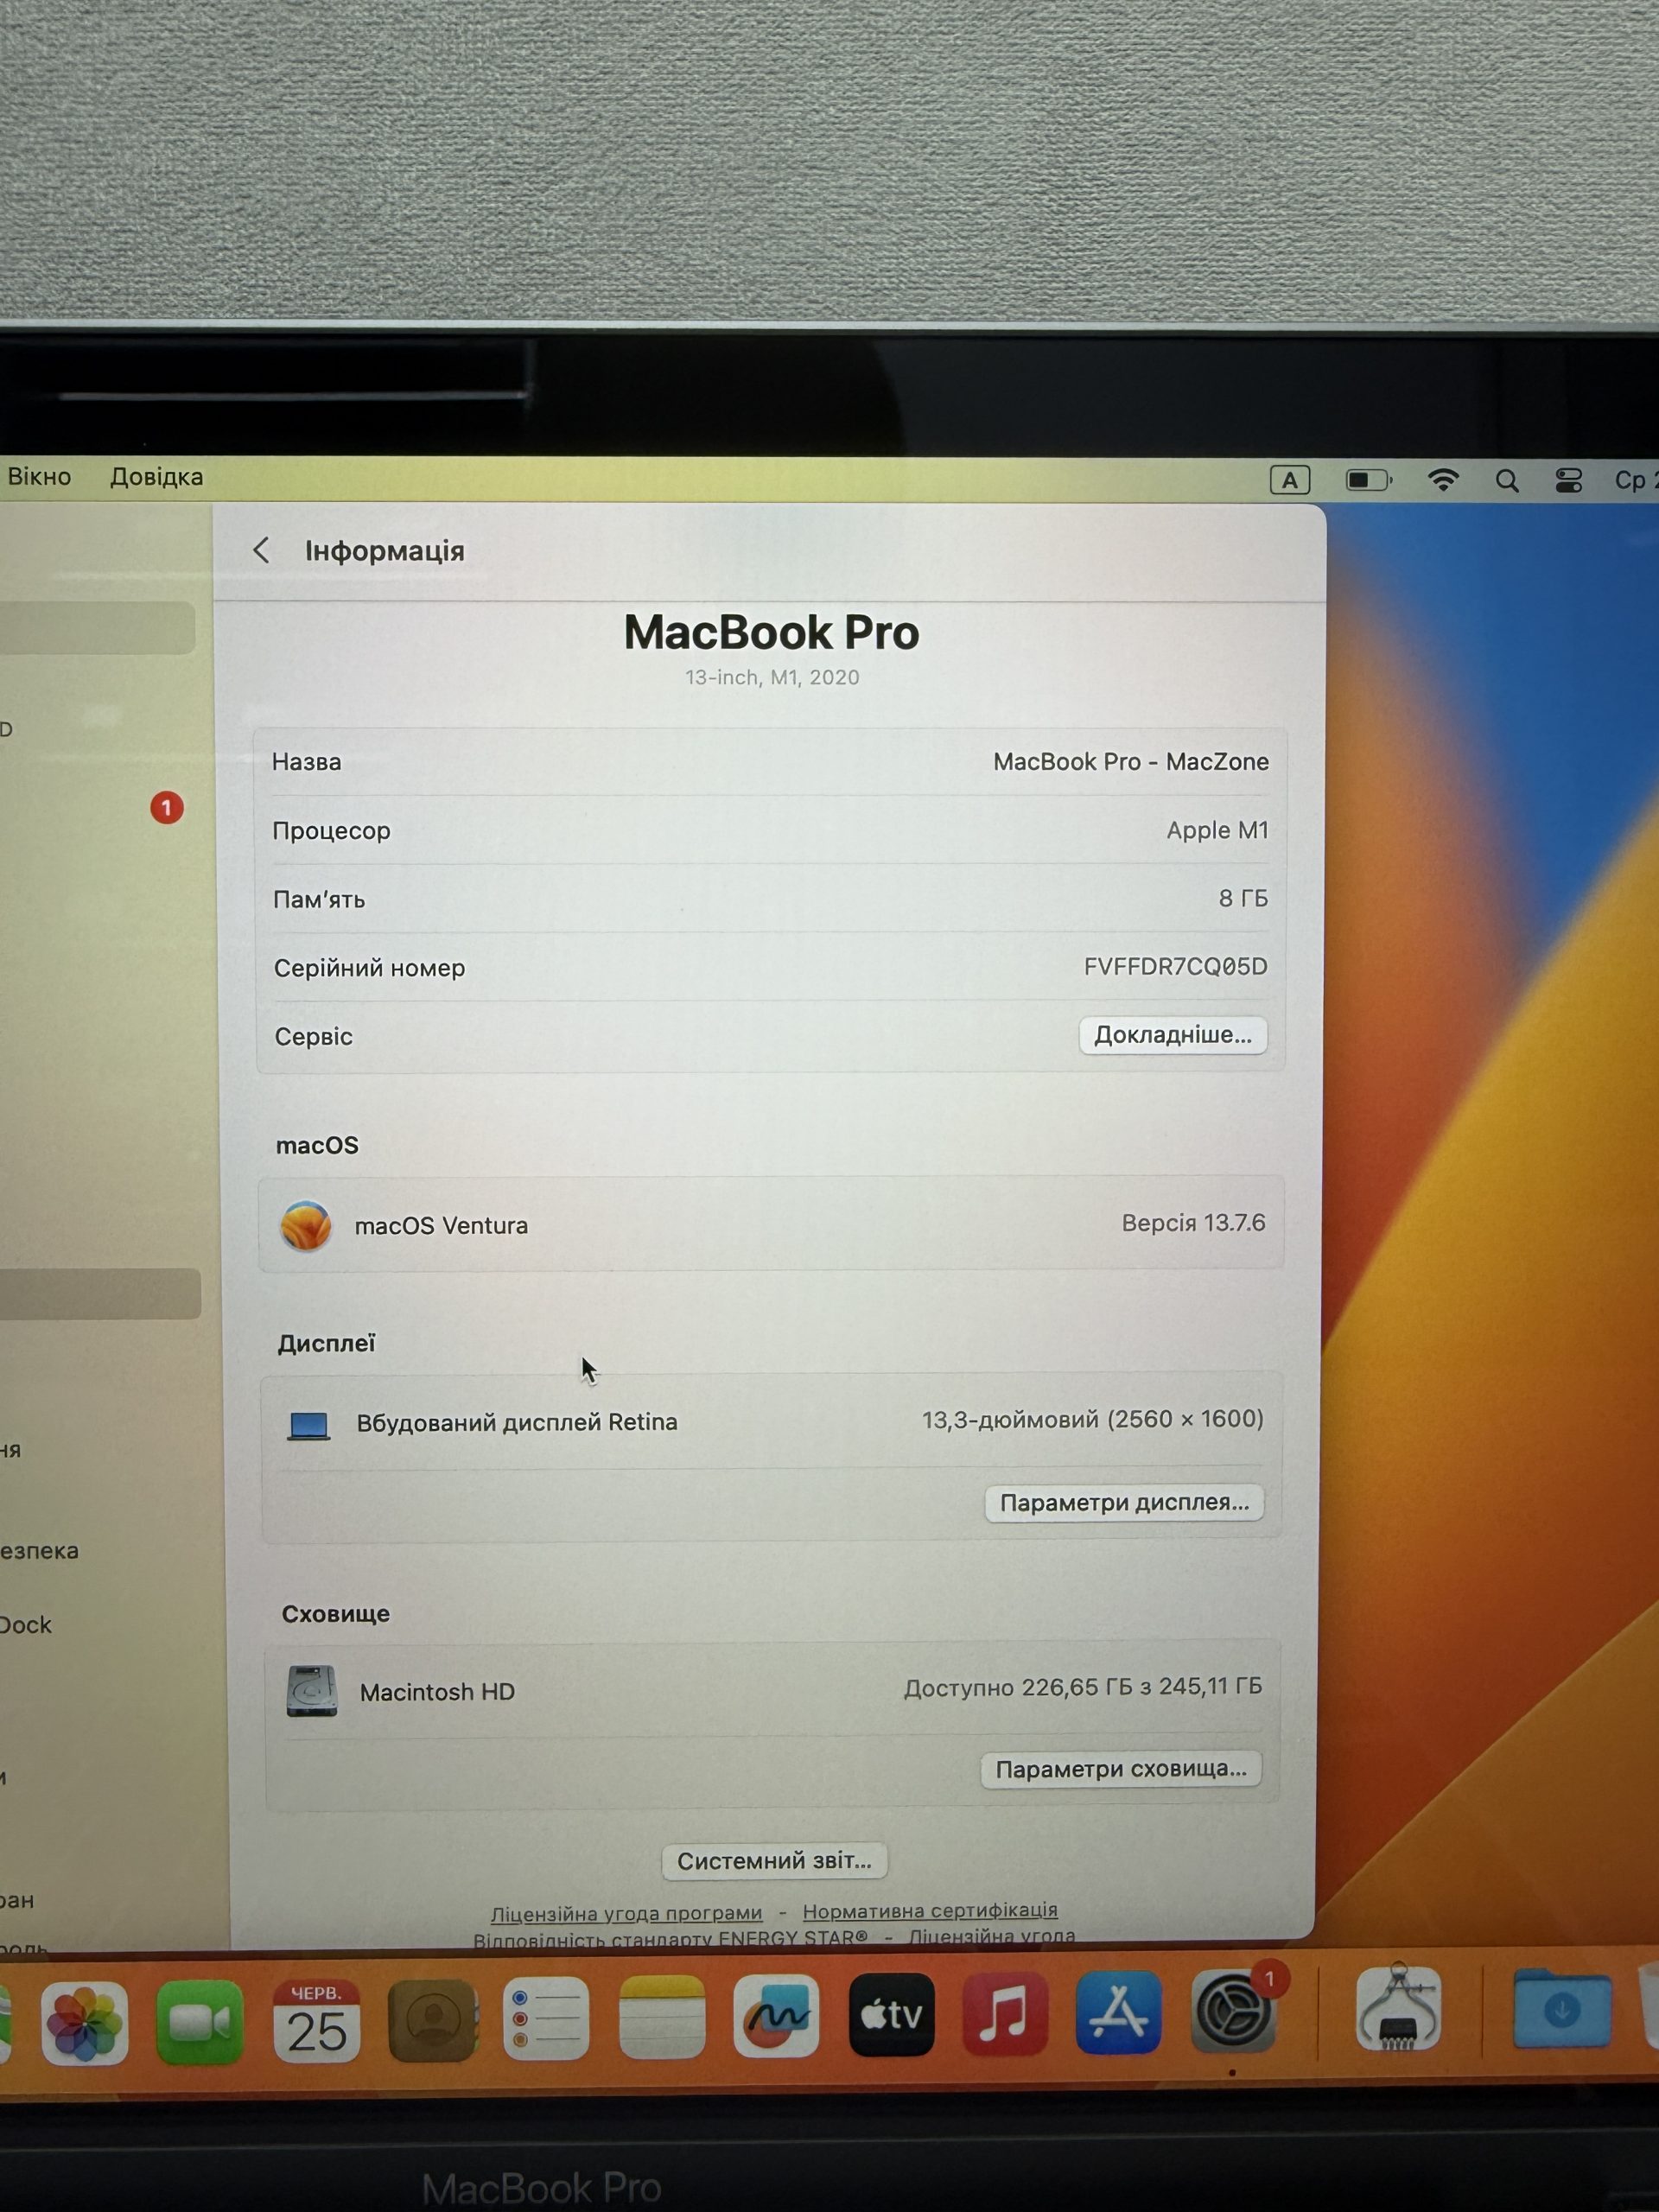Open Calendar app in Dock
The height and width of the screenshot is (2212, 1659).
tap(316, 2021)
